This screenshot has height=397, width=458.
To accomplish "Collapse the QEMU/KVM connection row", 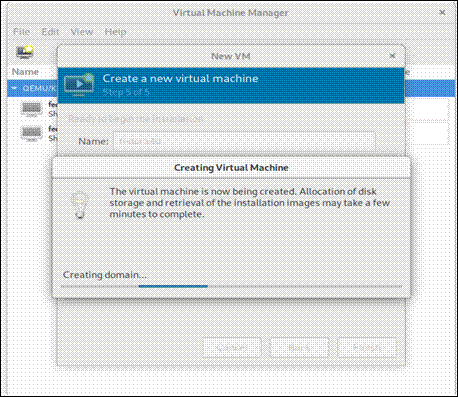I will (14, 88).
